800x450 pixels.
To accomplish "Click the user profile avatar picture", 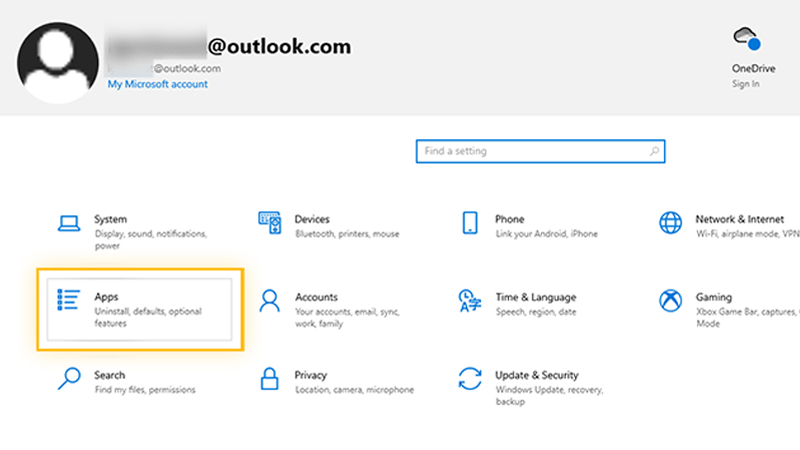I will click(58, 62).
